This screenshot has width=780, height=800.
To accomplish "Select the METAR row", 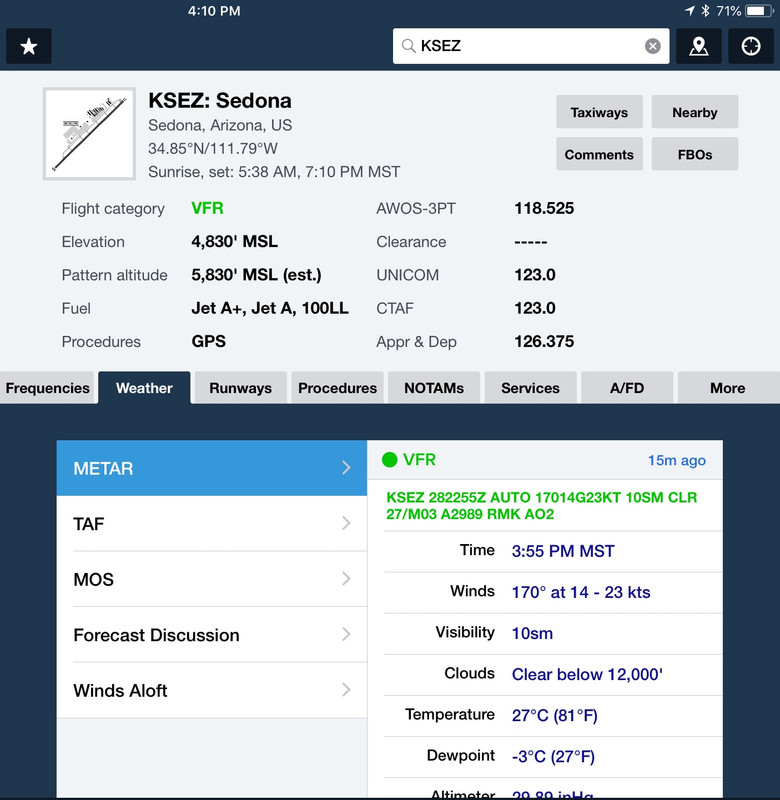I will click(x=212, y=468).
